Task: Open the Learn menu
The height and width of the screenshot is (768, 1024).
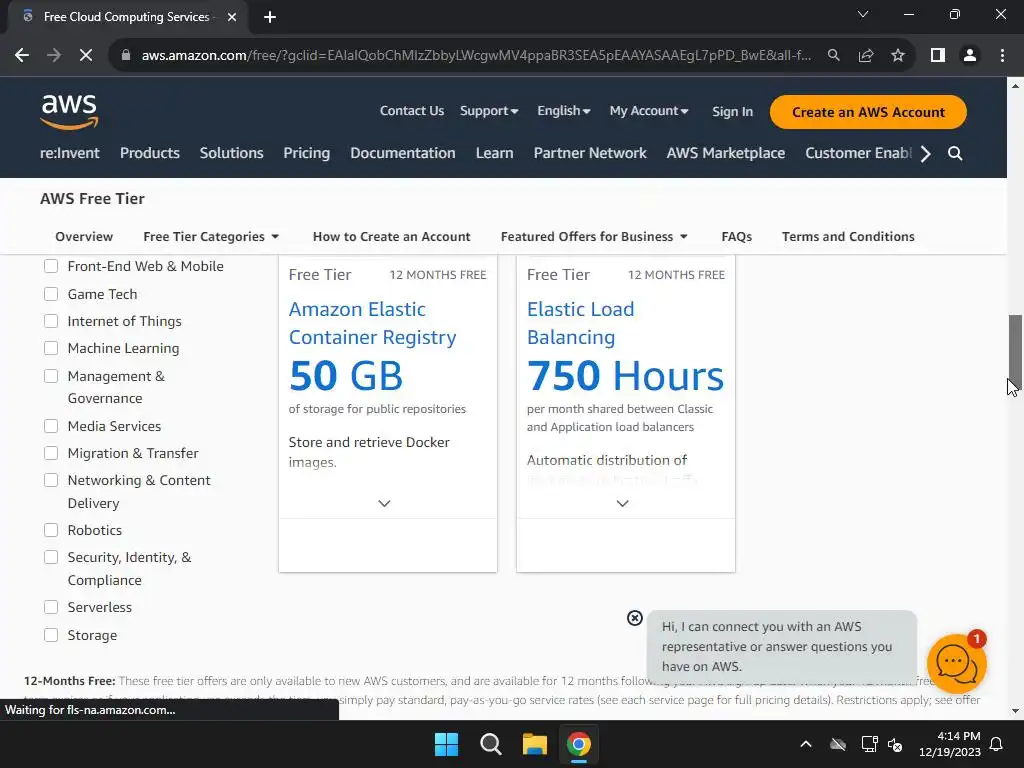Action: [494, 153]
